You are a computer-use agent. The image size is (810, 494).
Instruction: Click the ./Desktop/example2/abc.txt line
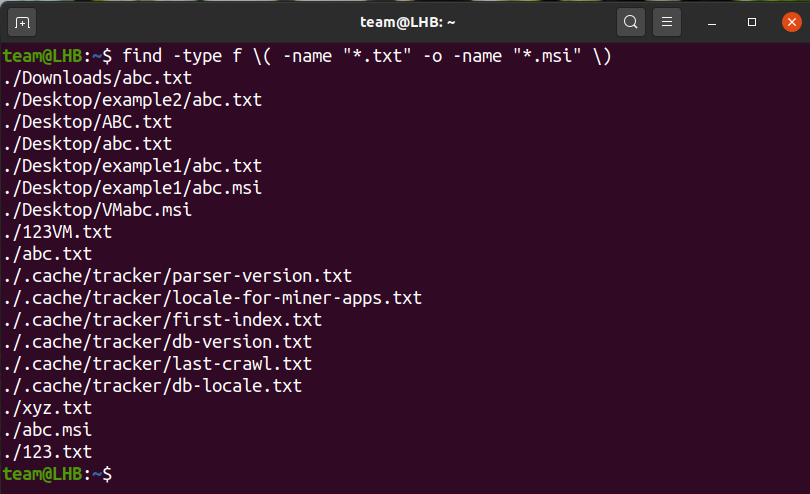click(132, 99)
